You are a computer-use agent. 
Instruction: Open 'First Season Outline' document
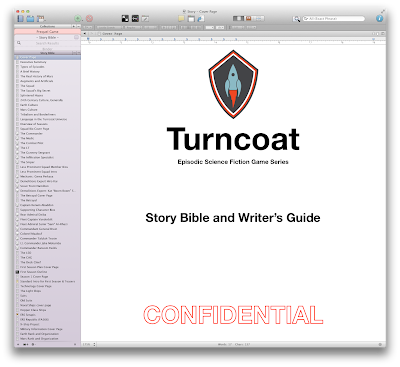[x=33, y=272]
